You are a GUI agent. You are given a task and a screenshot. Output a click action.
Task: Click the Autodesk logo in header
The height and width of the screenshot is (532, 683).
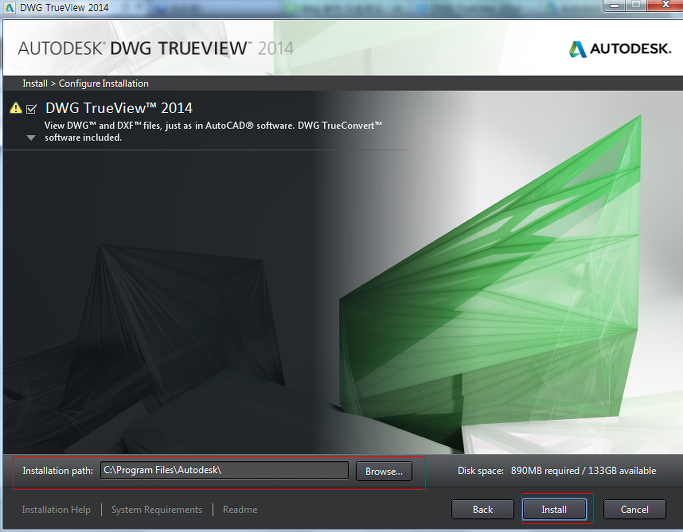pyautogui.click(x=620, y=48)
